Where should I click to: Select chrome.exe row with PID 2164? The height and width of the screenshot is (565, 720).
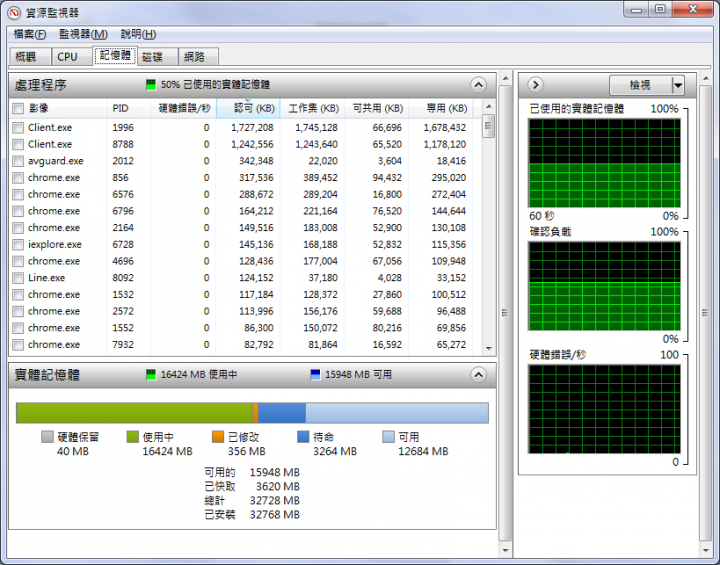click(245, 228)
